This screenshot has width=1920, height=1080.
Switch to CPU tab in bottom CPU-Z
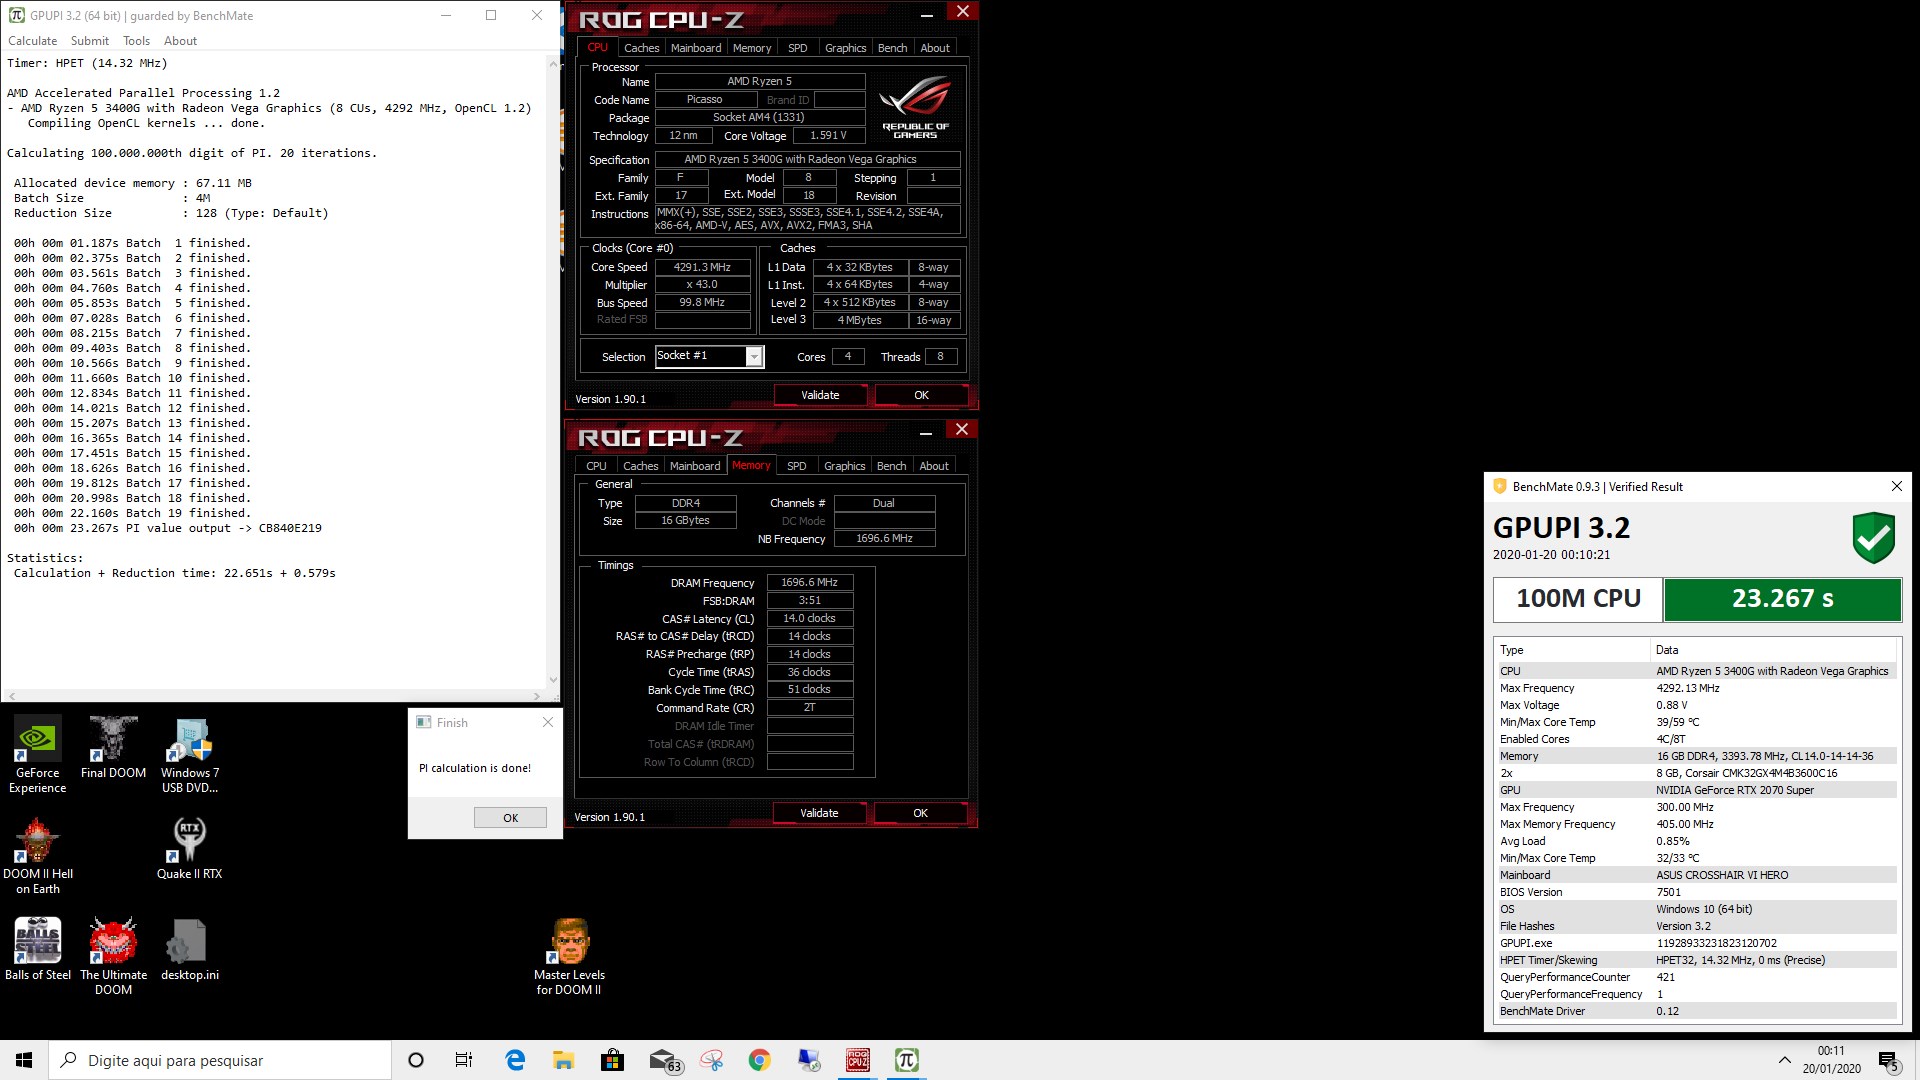point(596,466)
